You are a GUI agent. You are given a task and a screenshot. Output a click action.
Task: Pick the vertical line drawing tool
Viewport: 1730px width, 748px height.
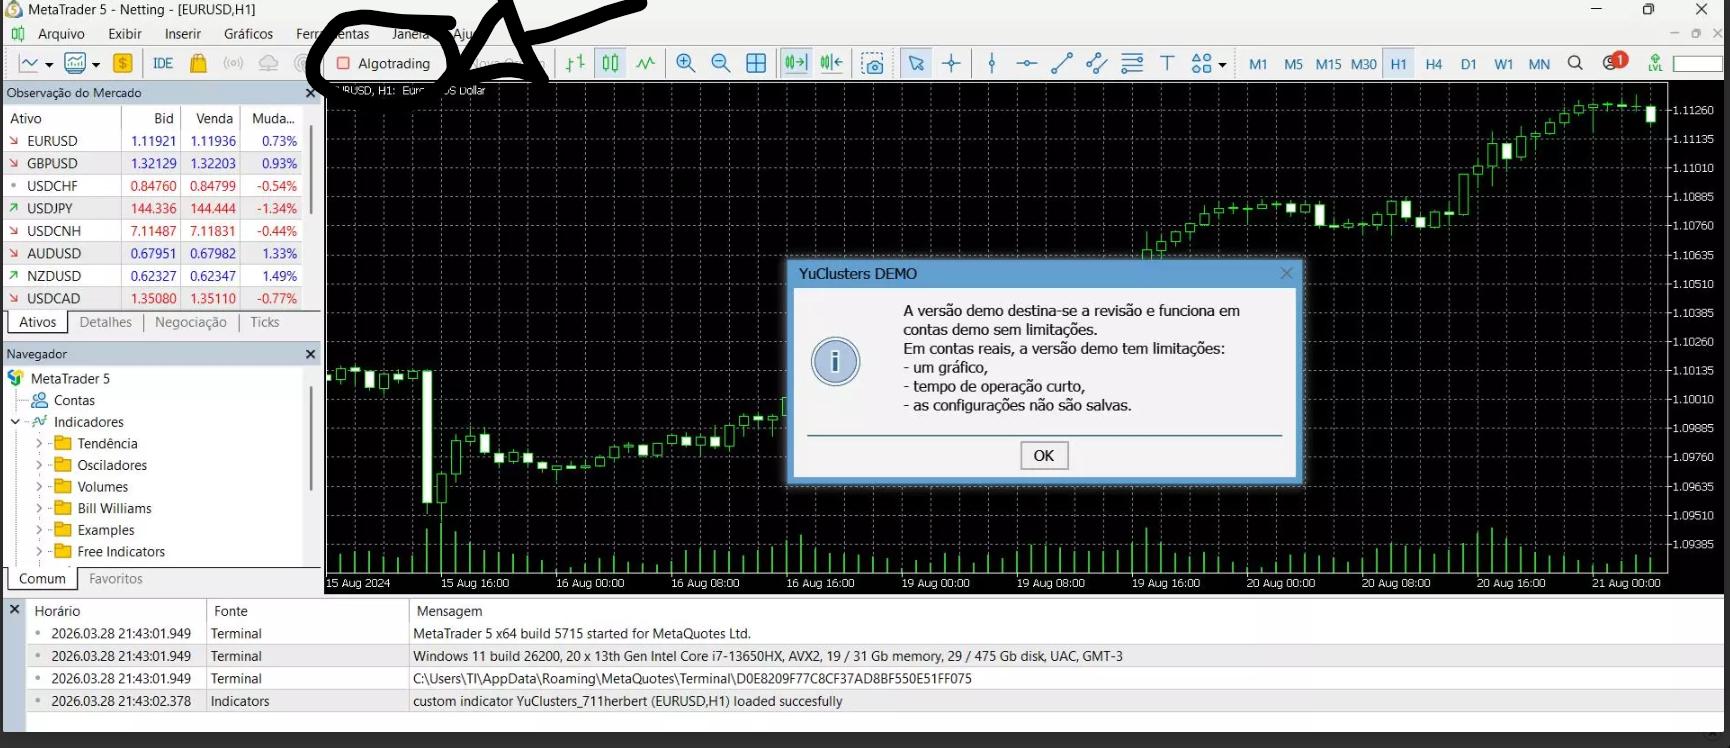tap(992, 63)
